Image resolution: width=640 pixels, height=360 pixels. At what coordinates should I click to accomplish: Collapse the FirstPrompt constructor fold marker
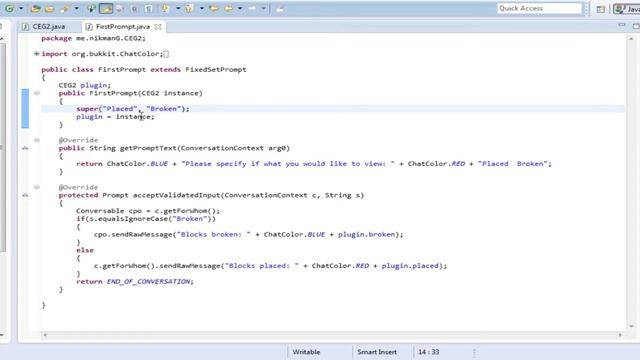[37, 93]
